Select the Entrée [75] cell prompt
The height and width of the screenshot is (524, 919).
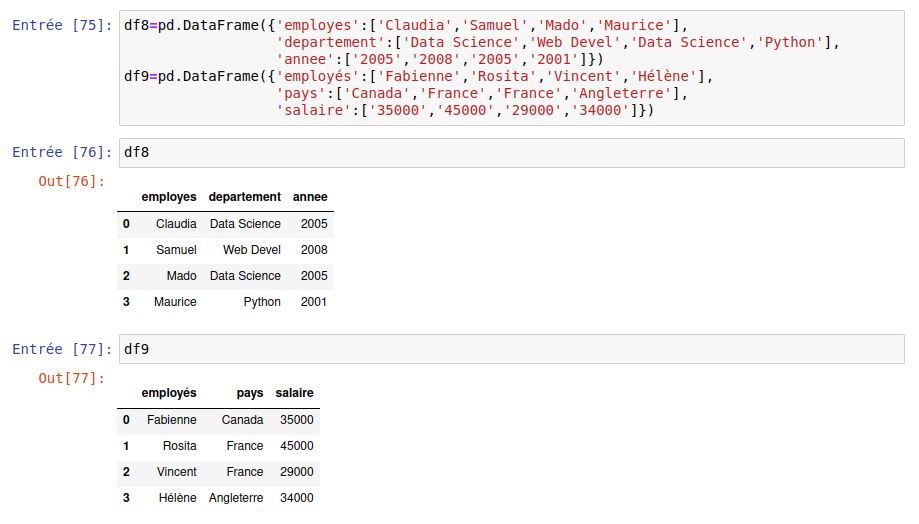click(62, 25)
